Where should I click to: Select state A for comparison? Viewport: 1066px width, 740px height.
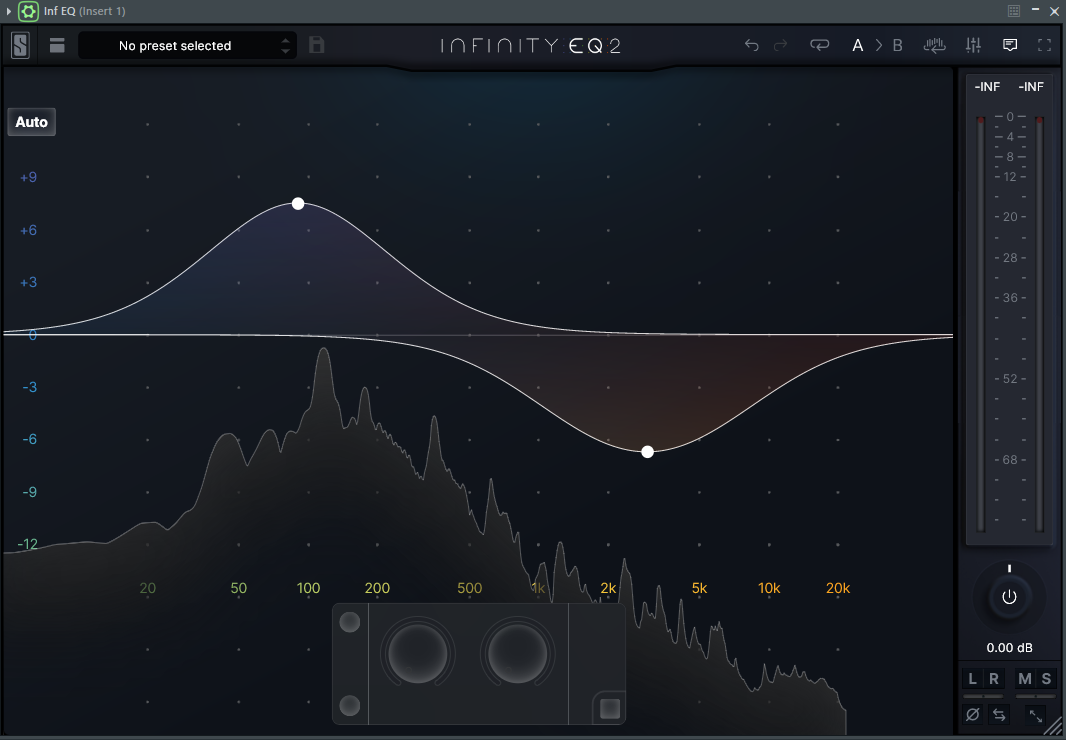tap(857, 46)
